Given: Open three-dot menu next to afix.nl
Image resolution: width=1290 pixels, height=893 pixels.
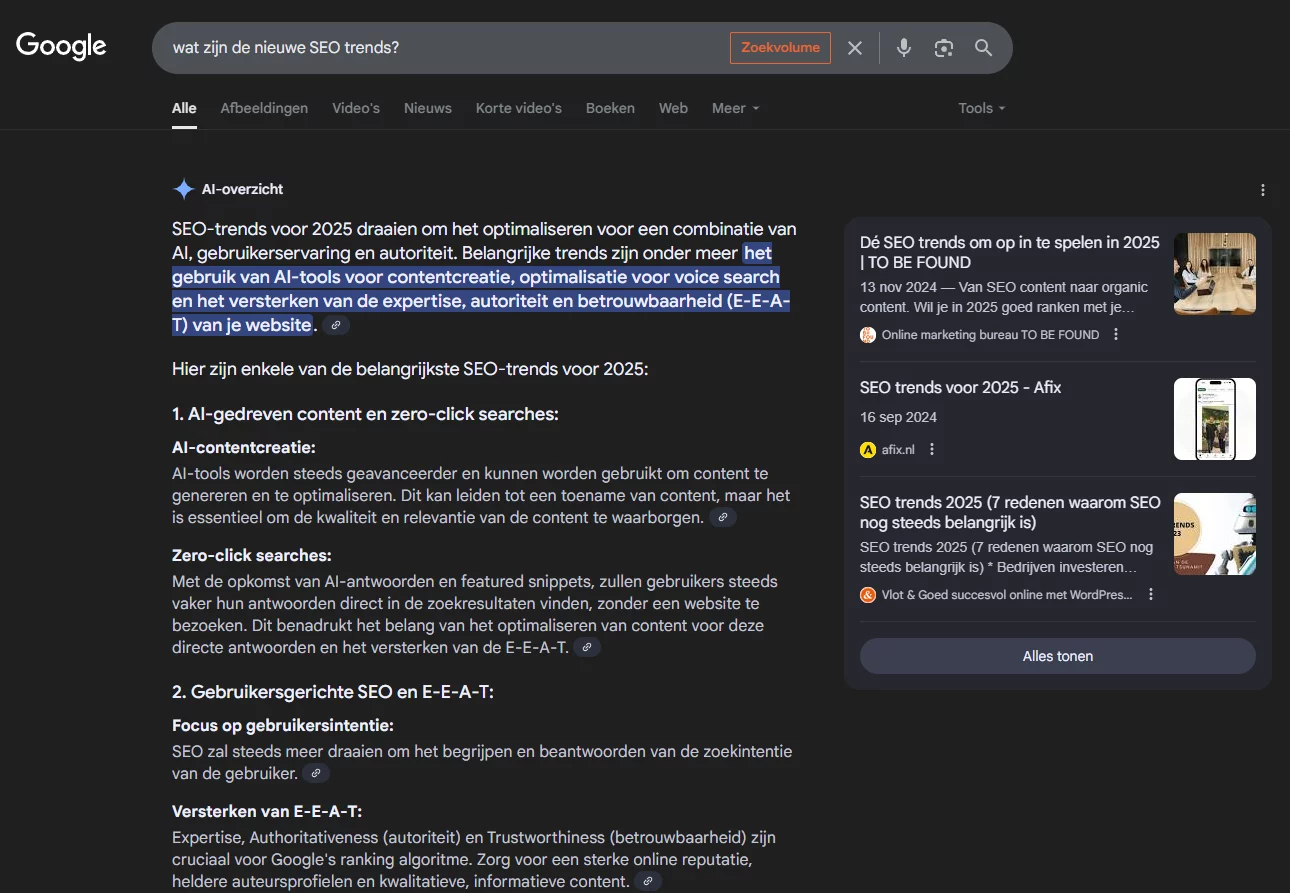Looking at the screenshot, I should [x=932, y=450].
